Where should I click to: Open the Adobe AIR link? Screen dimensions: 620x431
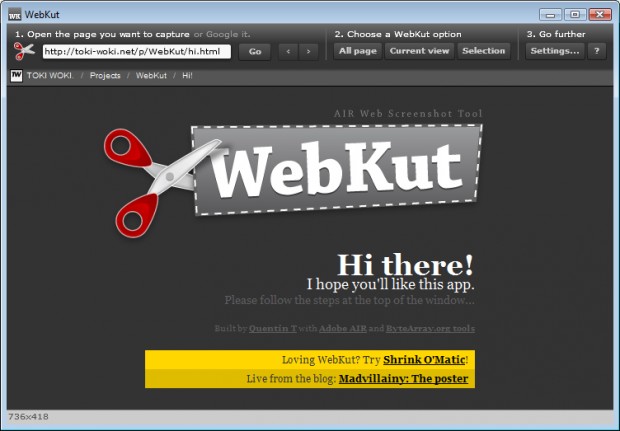[x=343, y=328]
